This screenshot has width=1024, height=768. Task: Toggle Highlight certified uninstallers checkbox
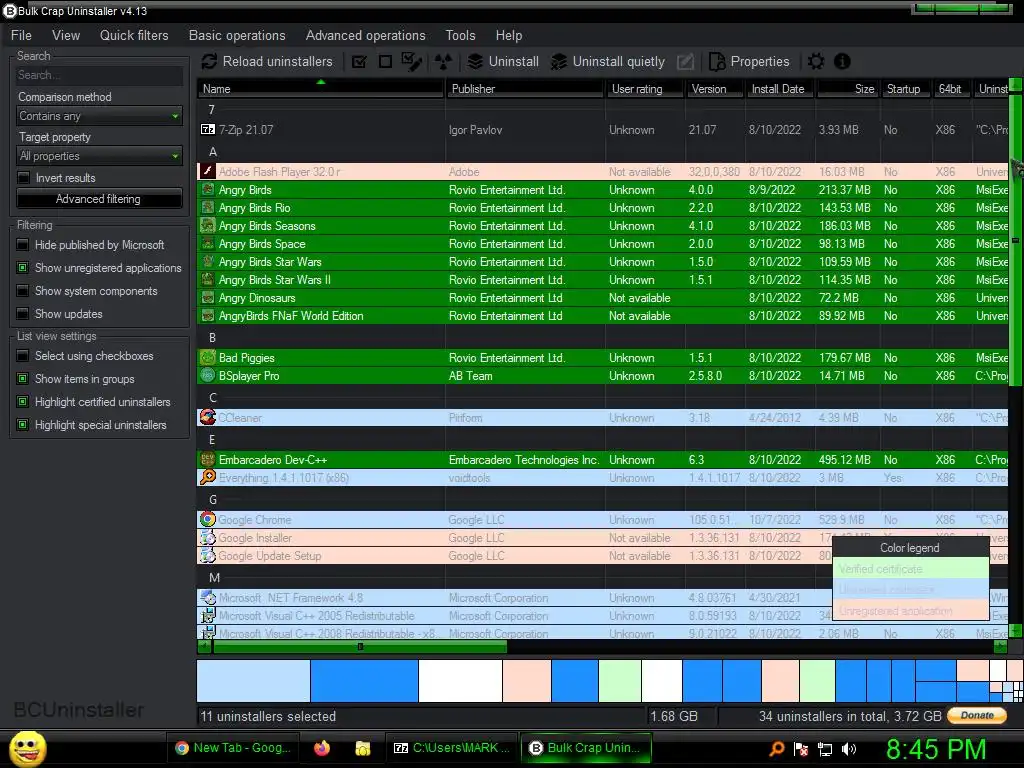pos(23,402)
